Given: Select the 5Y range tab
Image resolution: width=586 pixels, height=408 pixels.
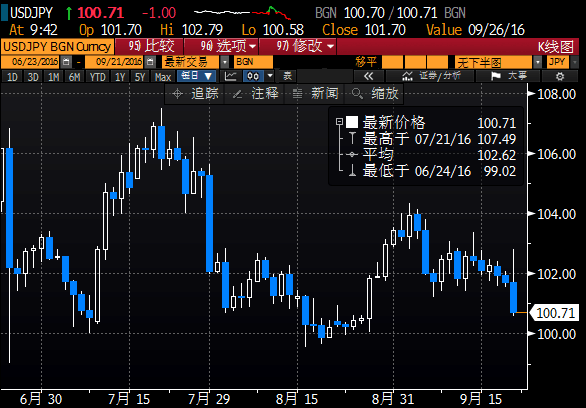Looking at the screenshot, I should tap(140, 77).
